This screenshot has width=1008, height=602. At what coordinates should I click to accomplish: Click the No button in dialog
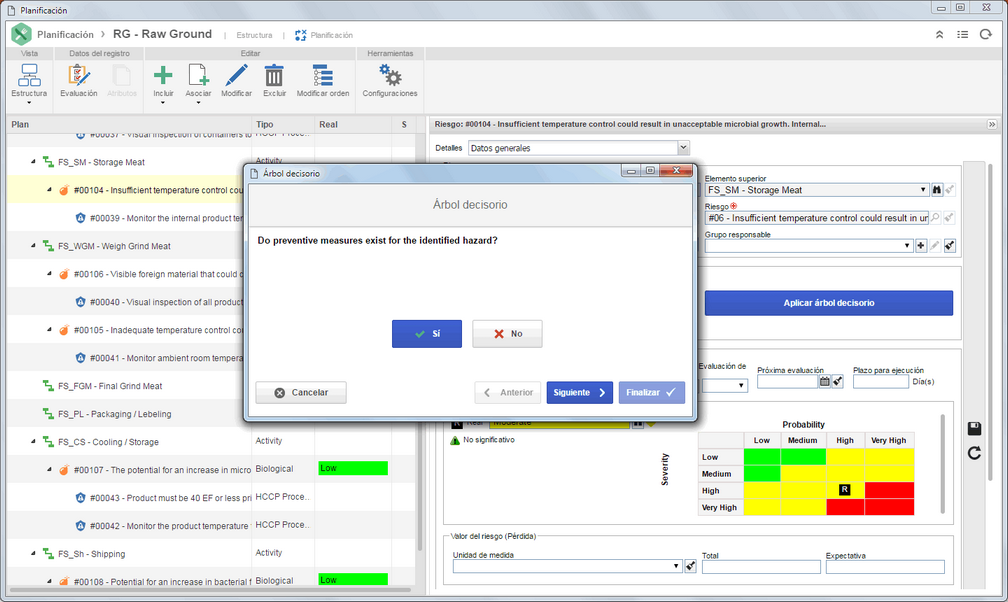(507, 334)
